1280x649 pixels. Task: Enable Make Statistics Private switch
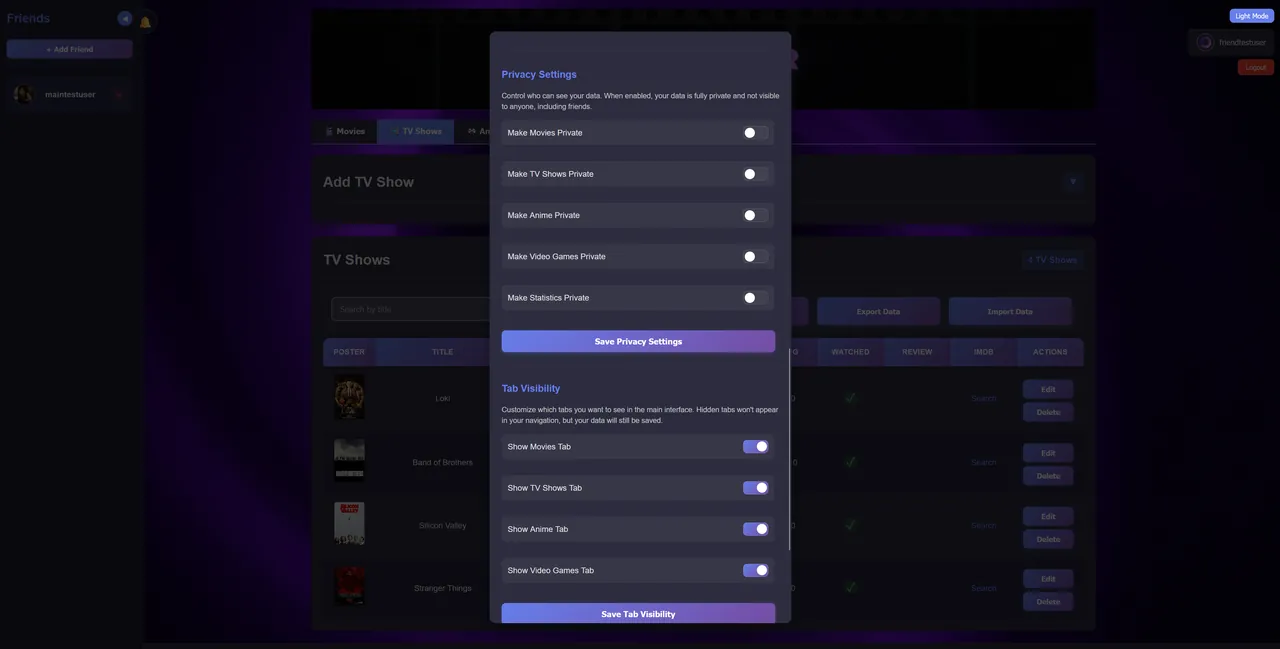tap(756, 298)
